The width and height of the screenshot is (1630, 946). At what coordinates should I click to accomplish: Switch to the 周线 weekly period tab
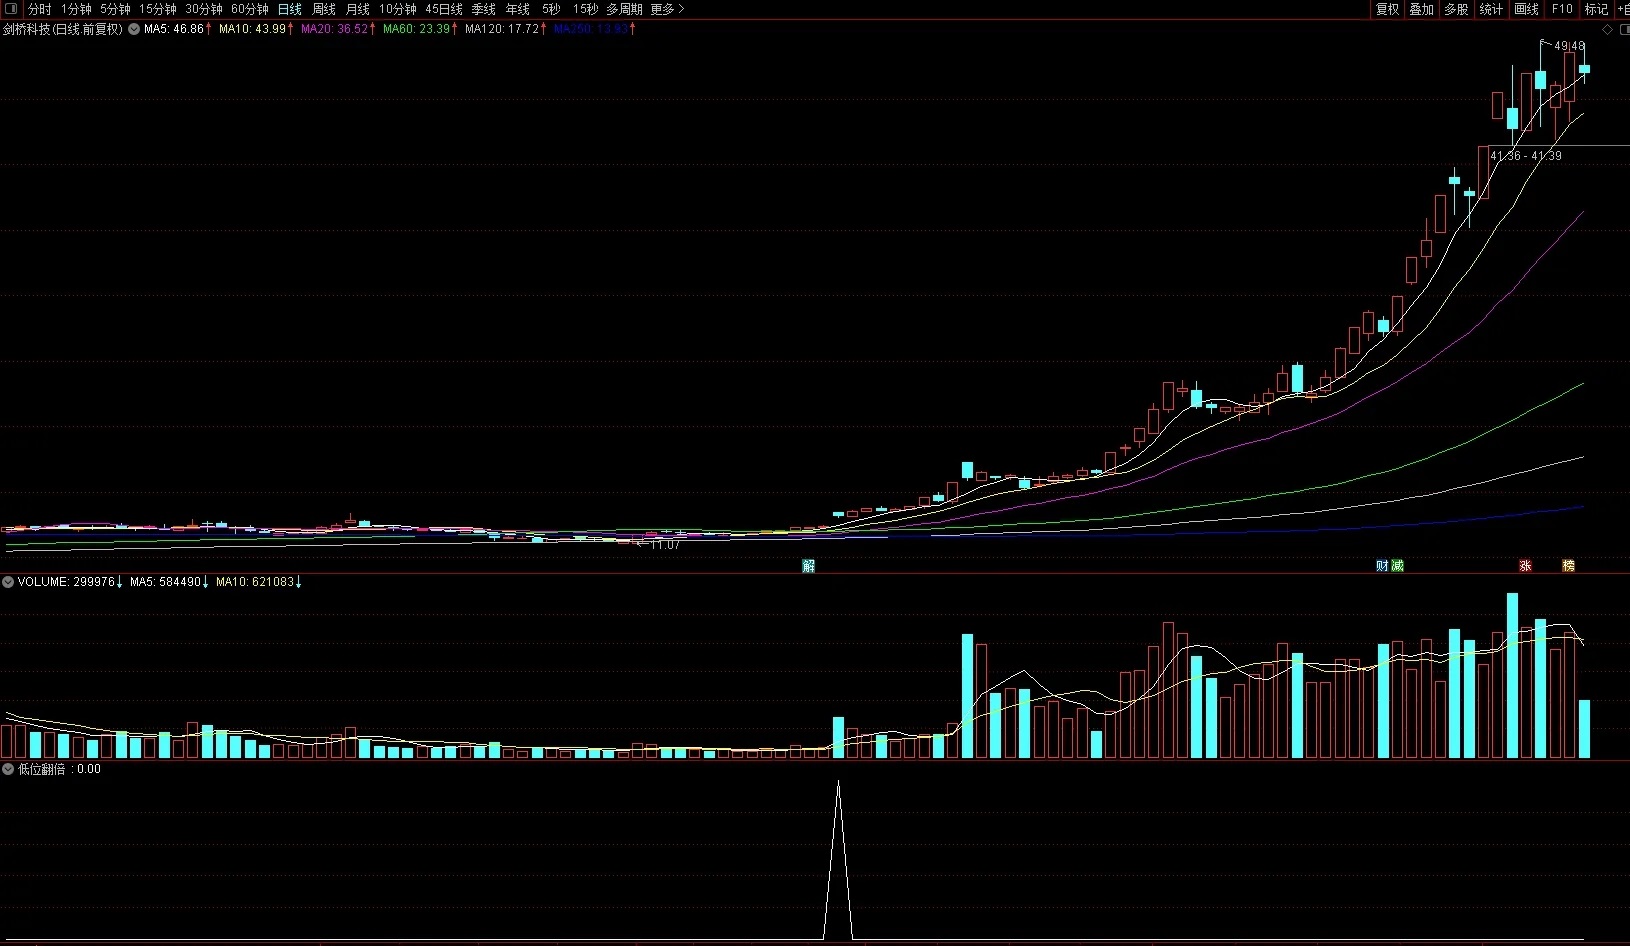click(324, 9)
